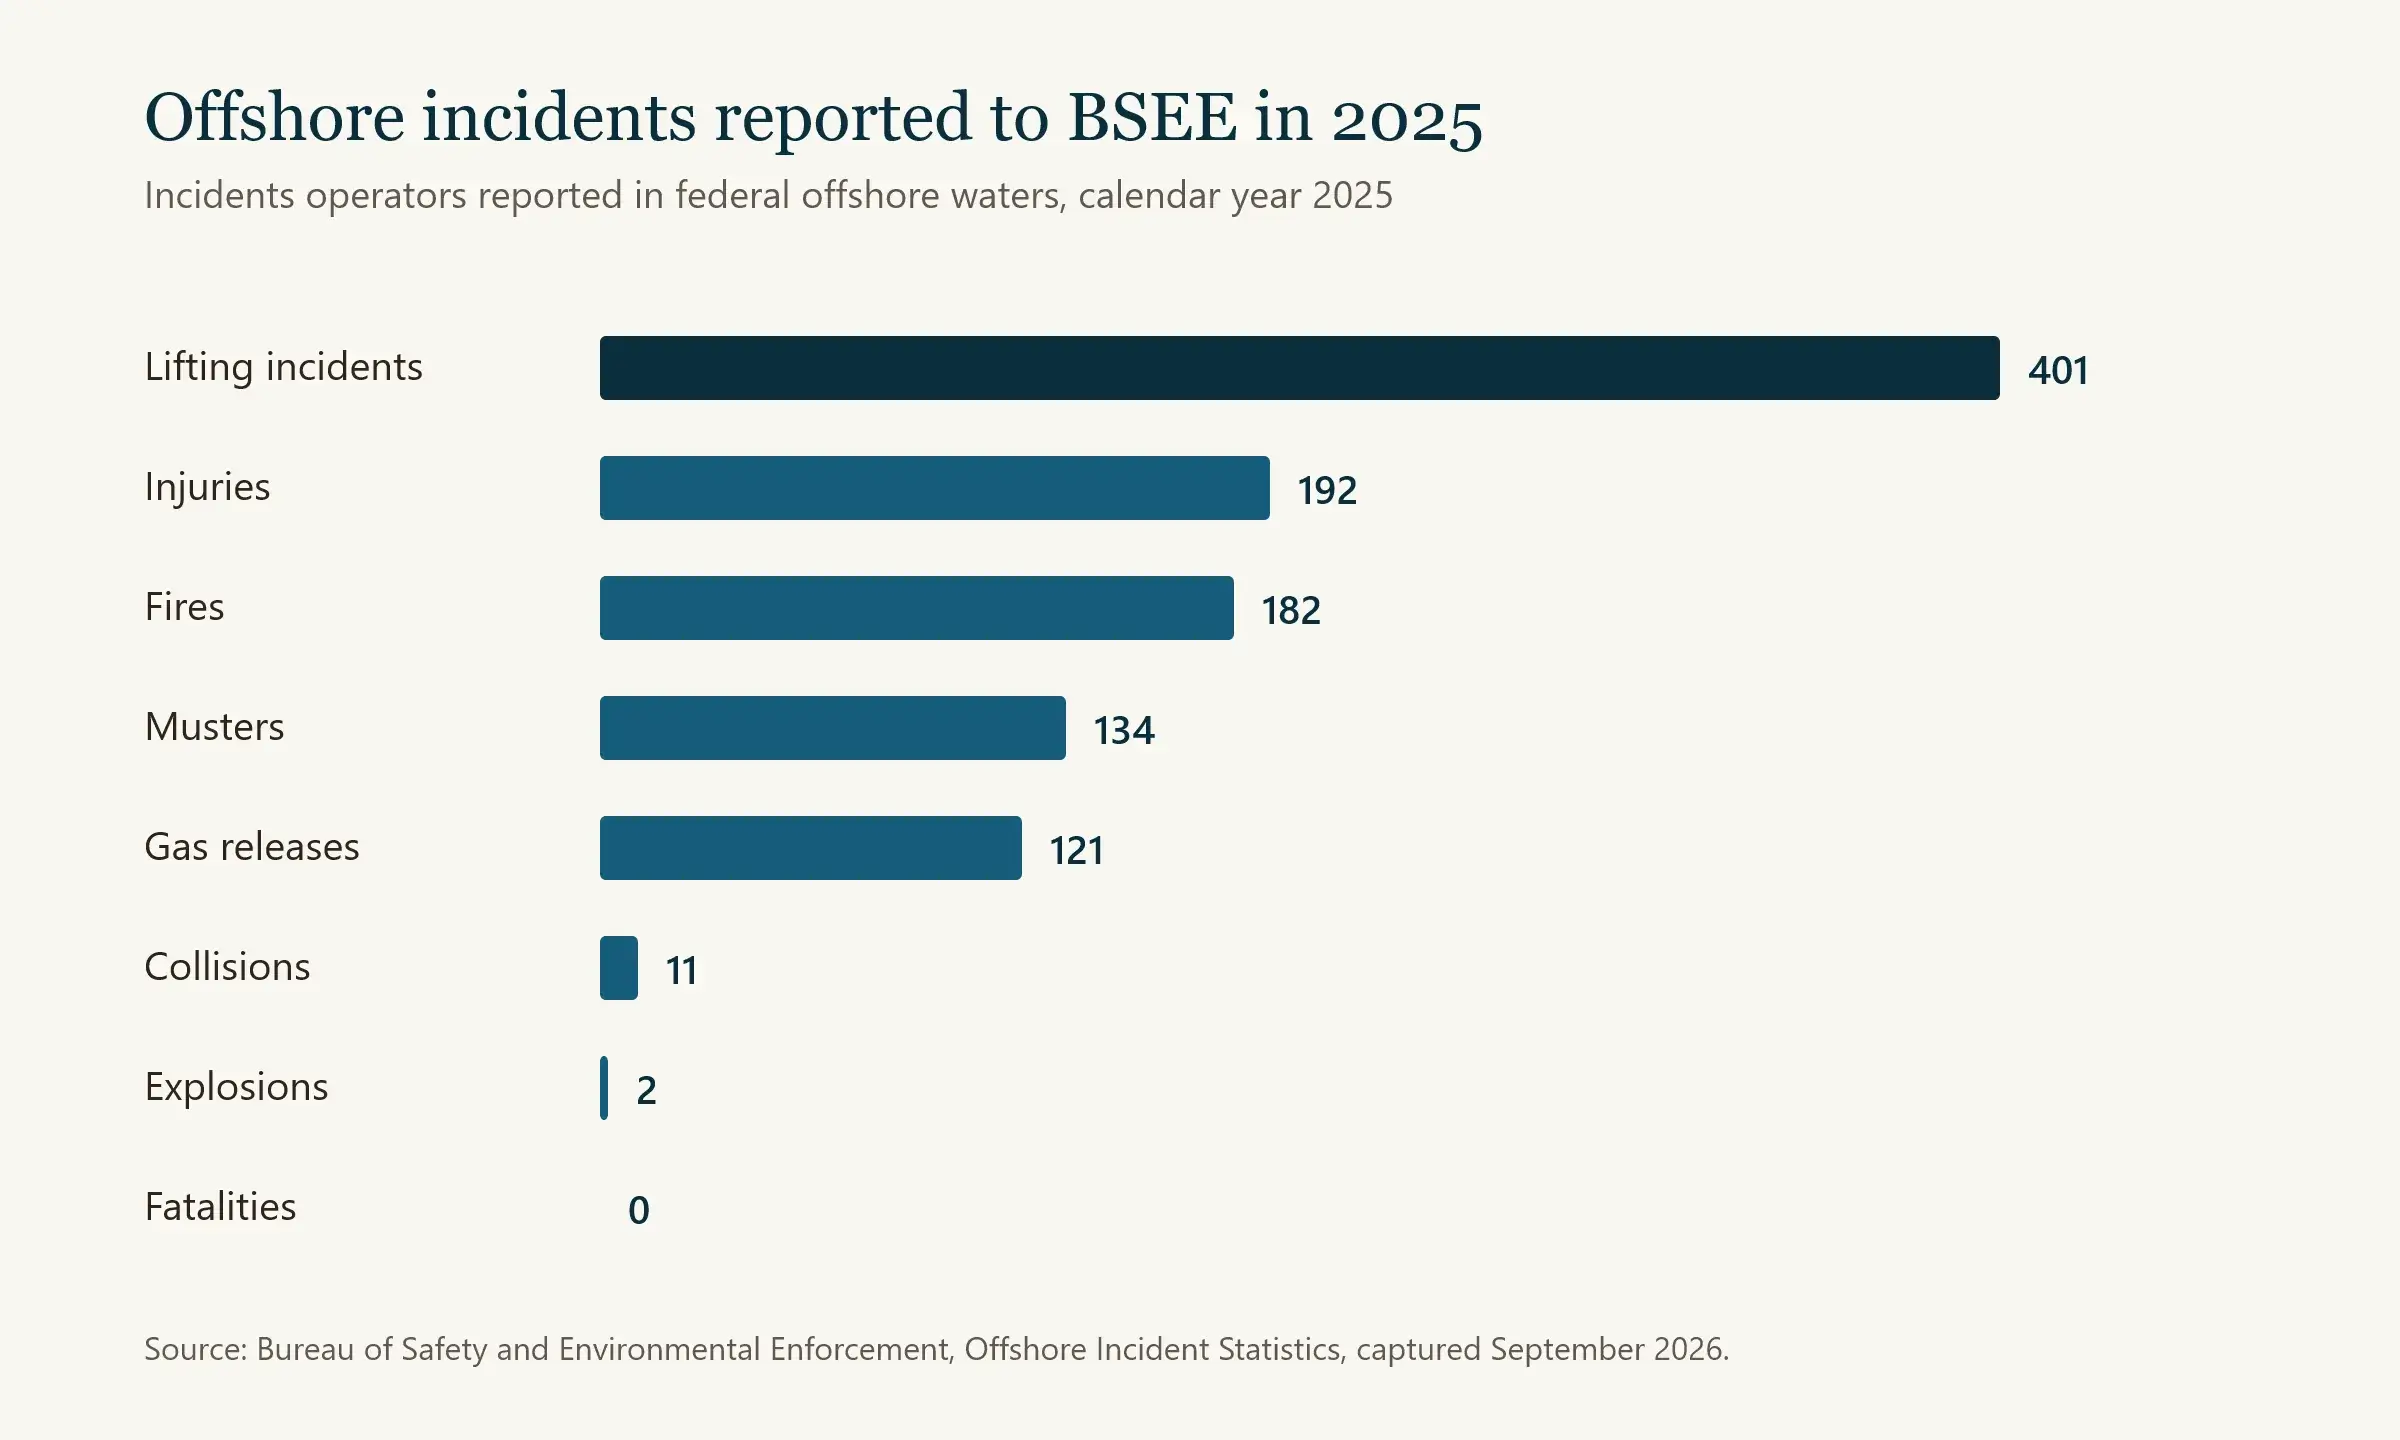Click the subtitle about federal offshore waters

tap(768, 196)
